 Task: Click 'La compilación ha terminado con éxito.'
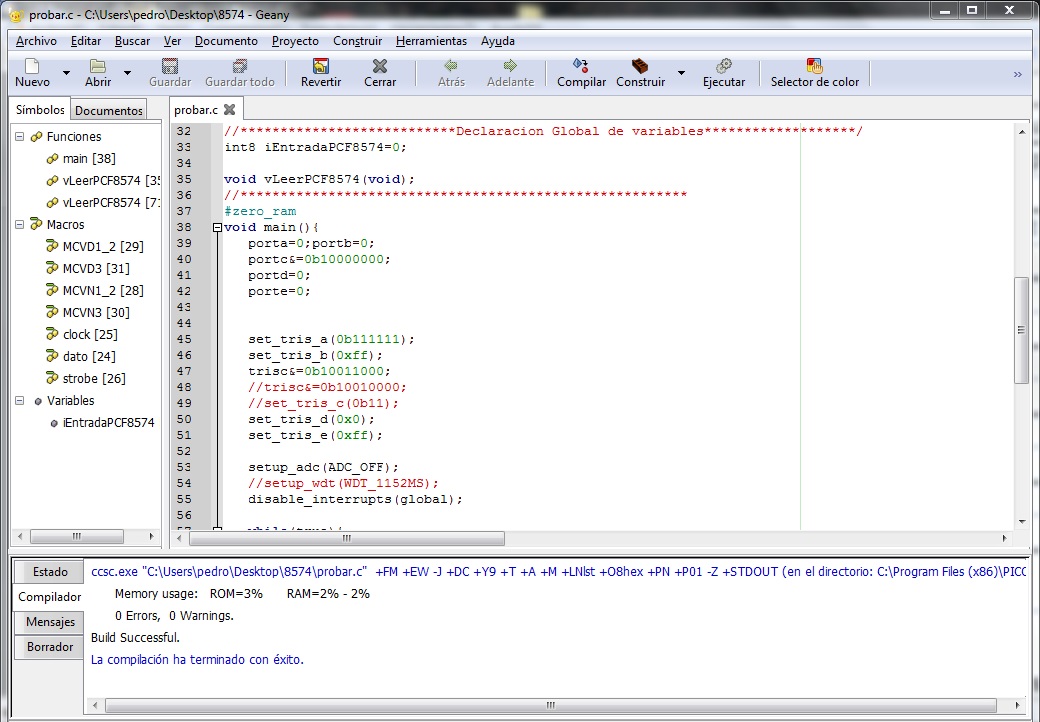(x=197, y=660)
